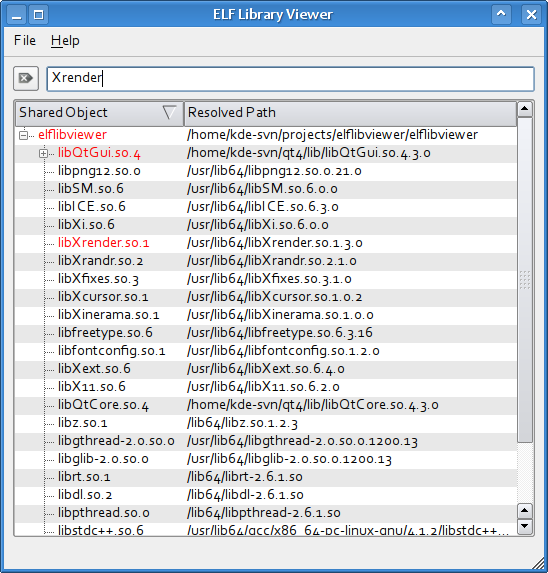This screenshot has width=548, height=573.
Task: Expand the libQtGui.so.4 tree node
Action: pyautogui.click(x=43, y=153)
